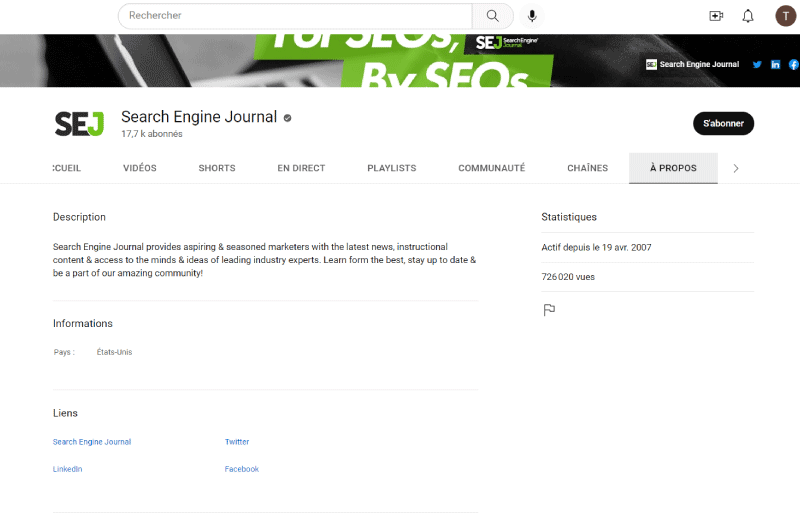Switch to the Playlists tab

391,168
